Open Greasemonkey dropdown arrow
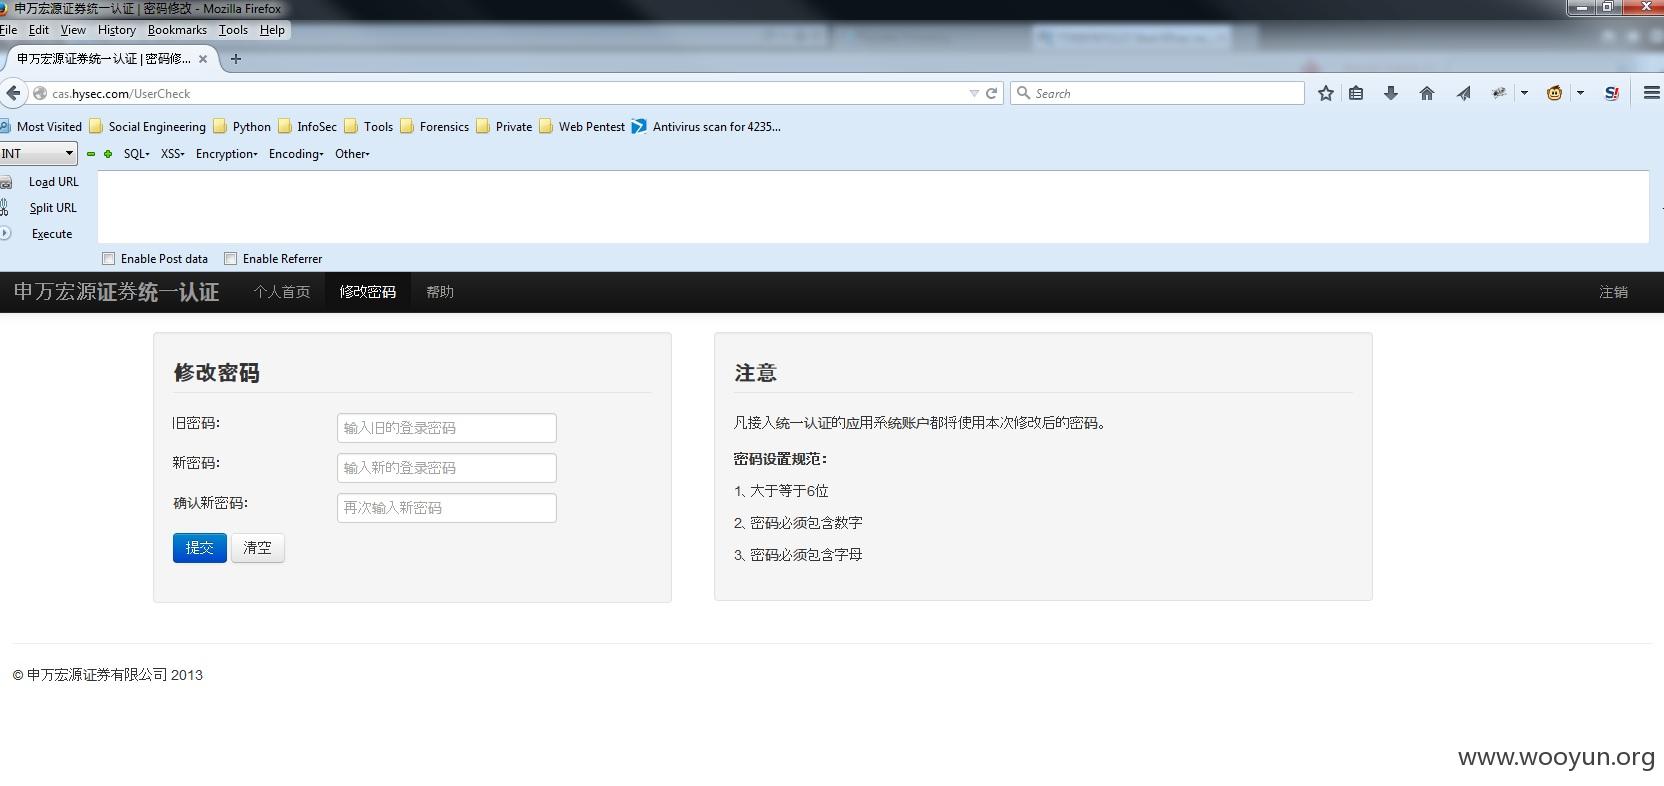1664x786 pixels. tap(1580, 93)
